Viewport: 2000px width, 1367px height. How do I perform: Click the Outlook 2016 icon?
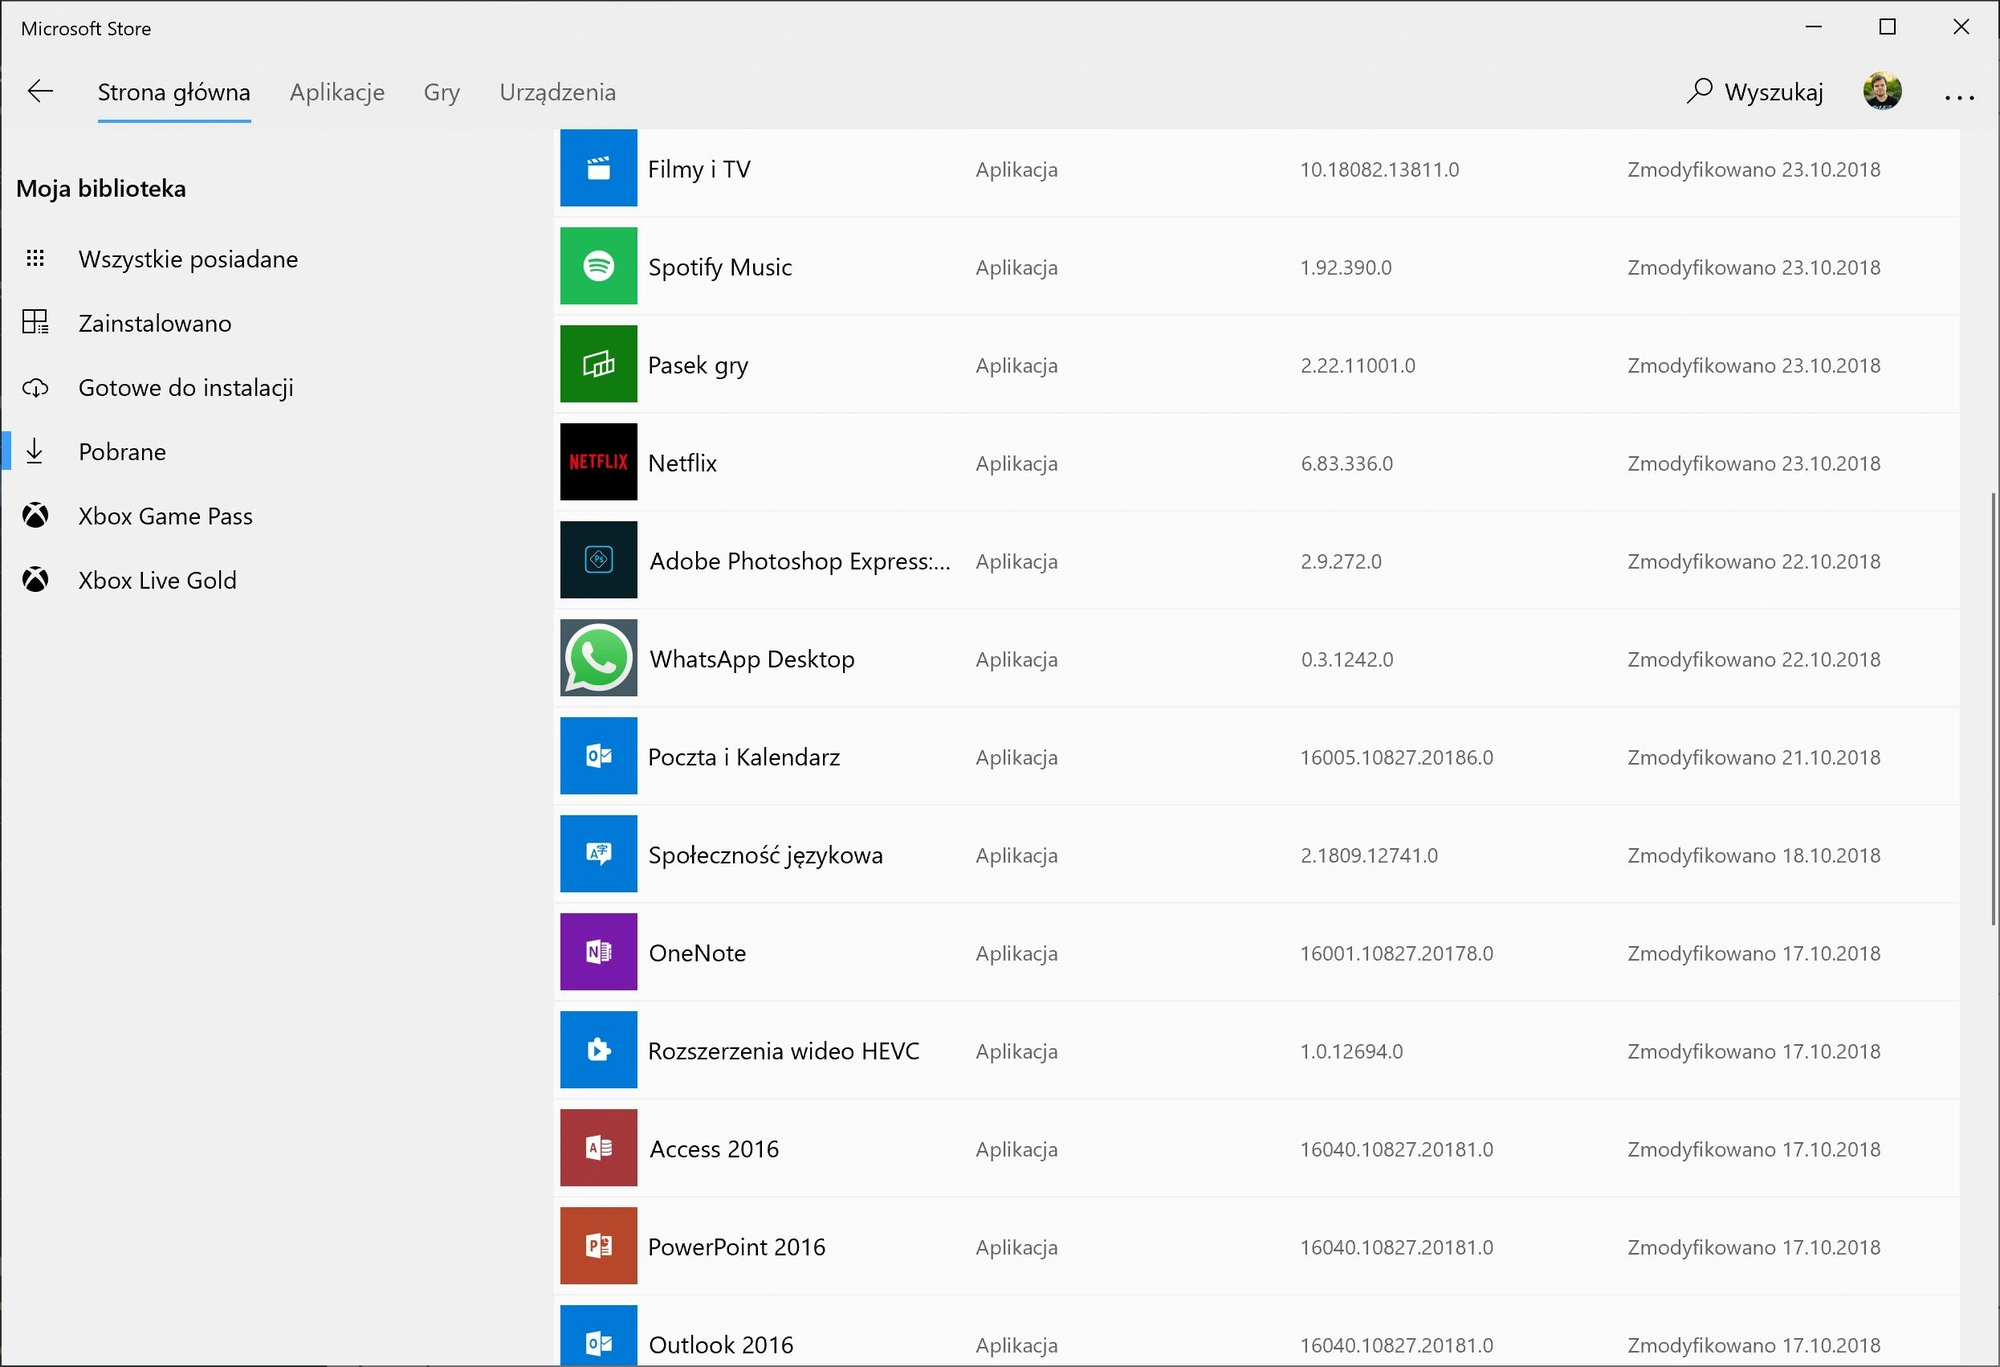tap(598, 1336)
